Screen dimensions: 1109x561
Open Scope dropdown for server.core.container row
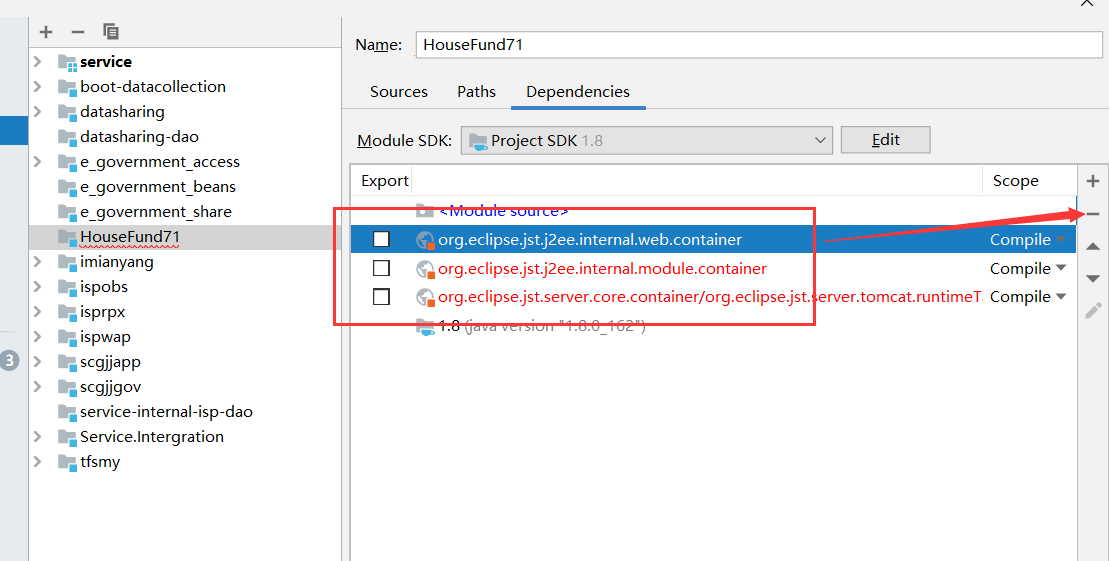[1061, 296]
